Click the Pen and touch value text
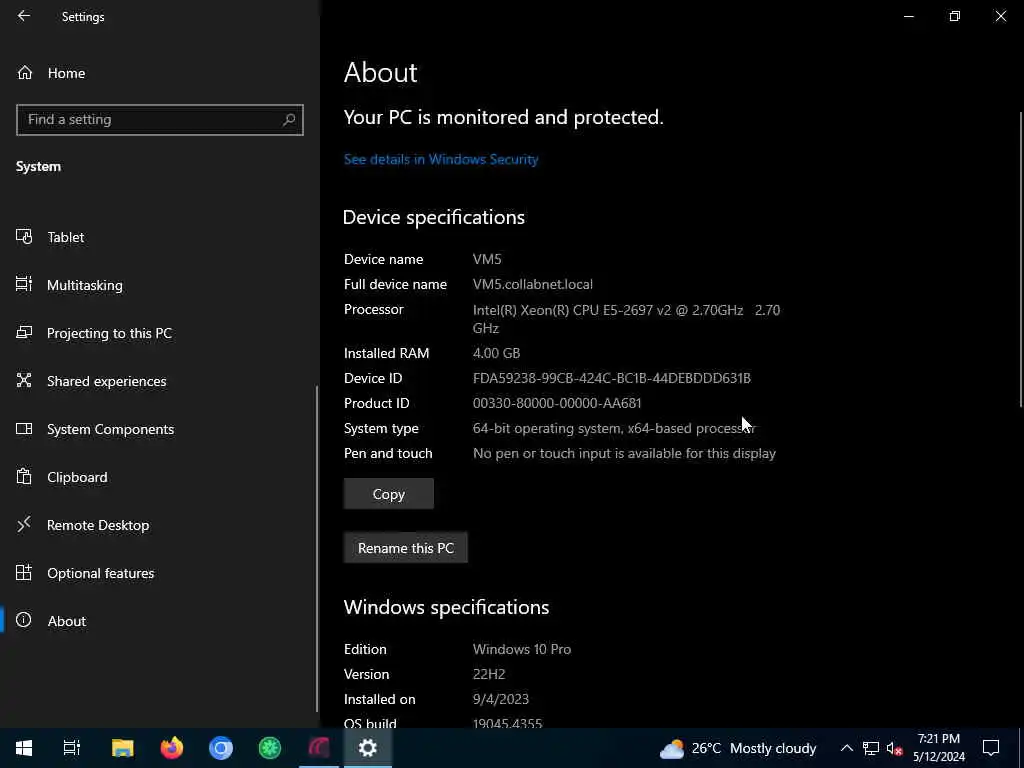1024x768 pixels. tap(624, 453)
